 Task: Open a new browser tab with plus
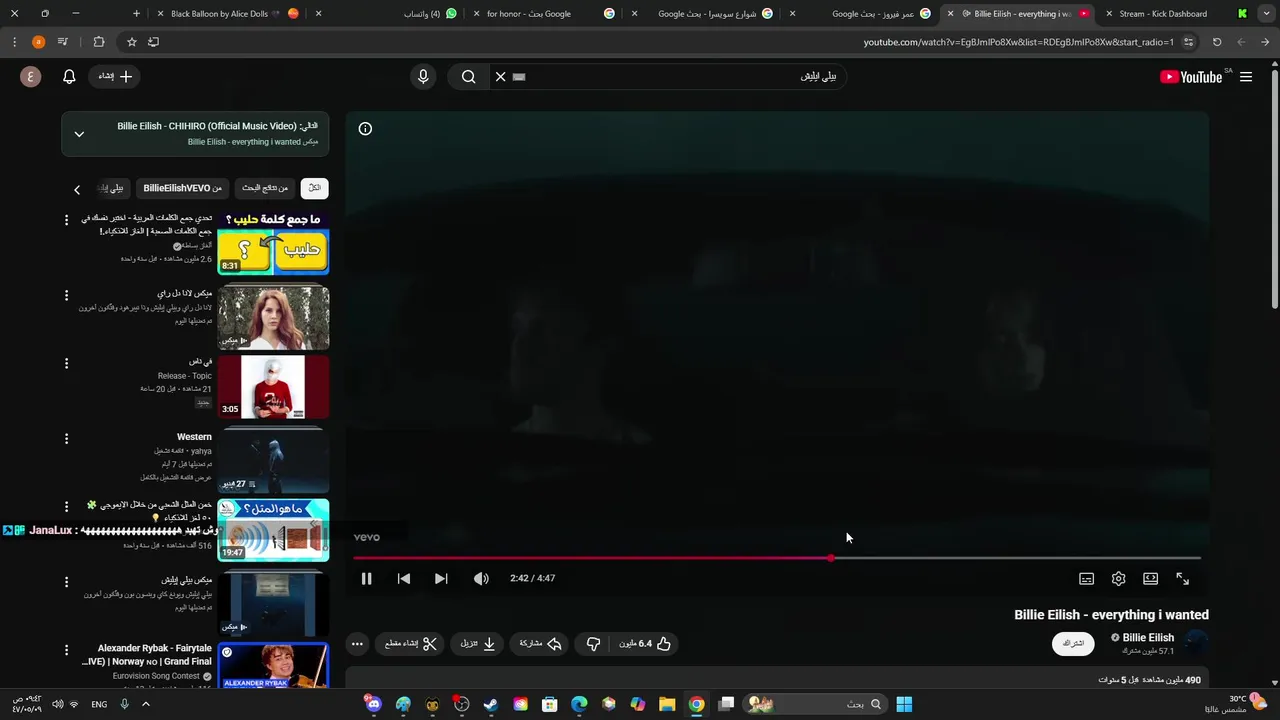137,14
